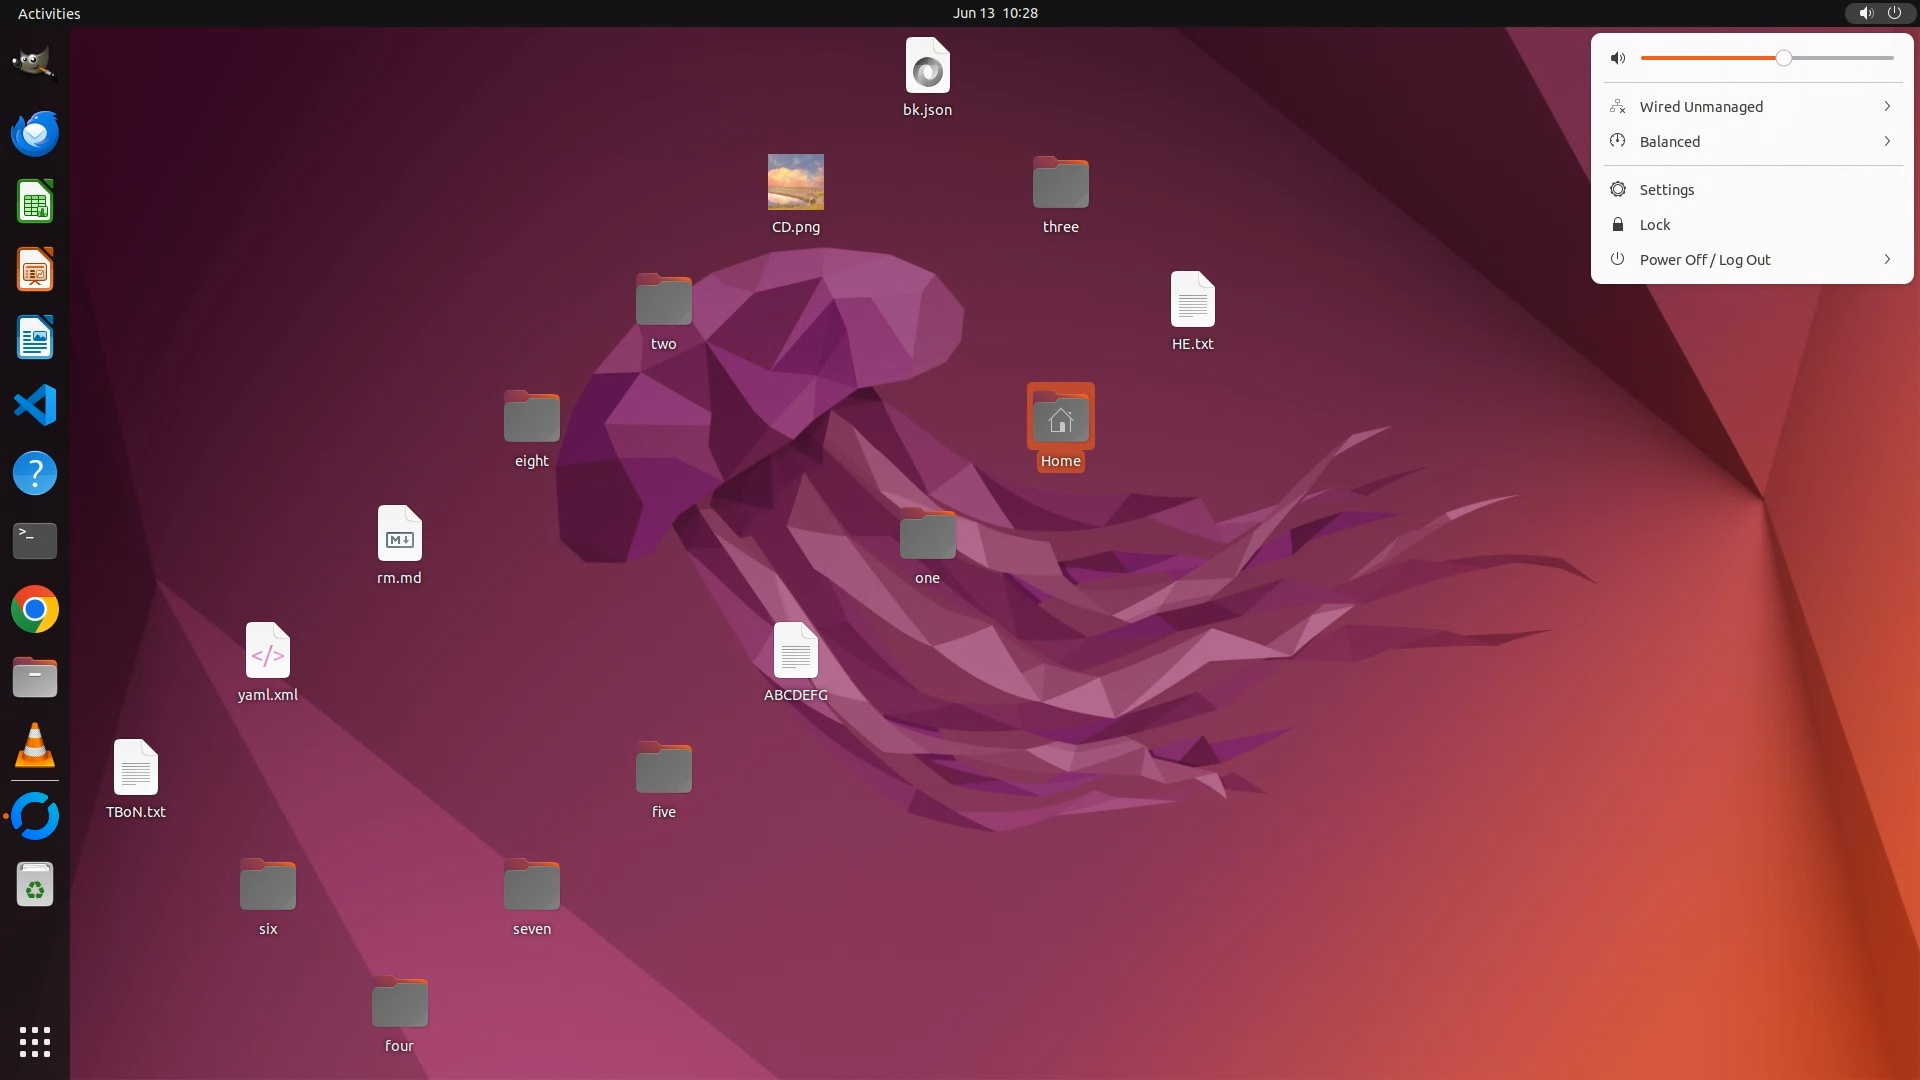Image resolution: width=1920 pixels, height=1080 pixels.
Task: Click the power indicator in top bar
Action: (x=1894, y=13)
